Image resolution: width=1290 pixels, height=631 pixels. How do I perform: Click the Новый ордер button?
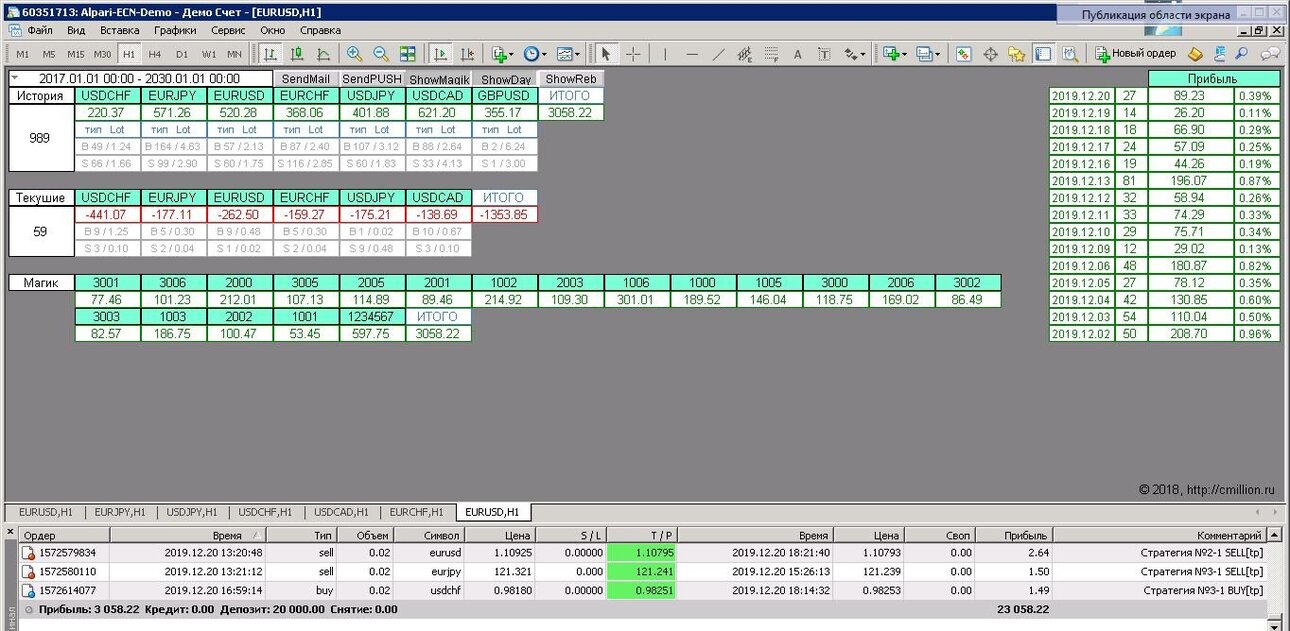pyautogui.click(x=1135, y=54)
